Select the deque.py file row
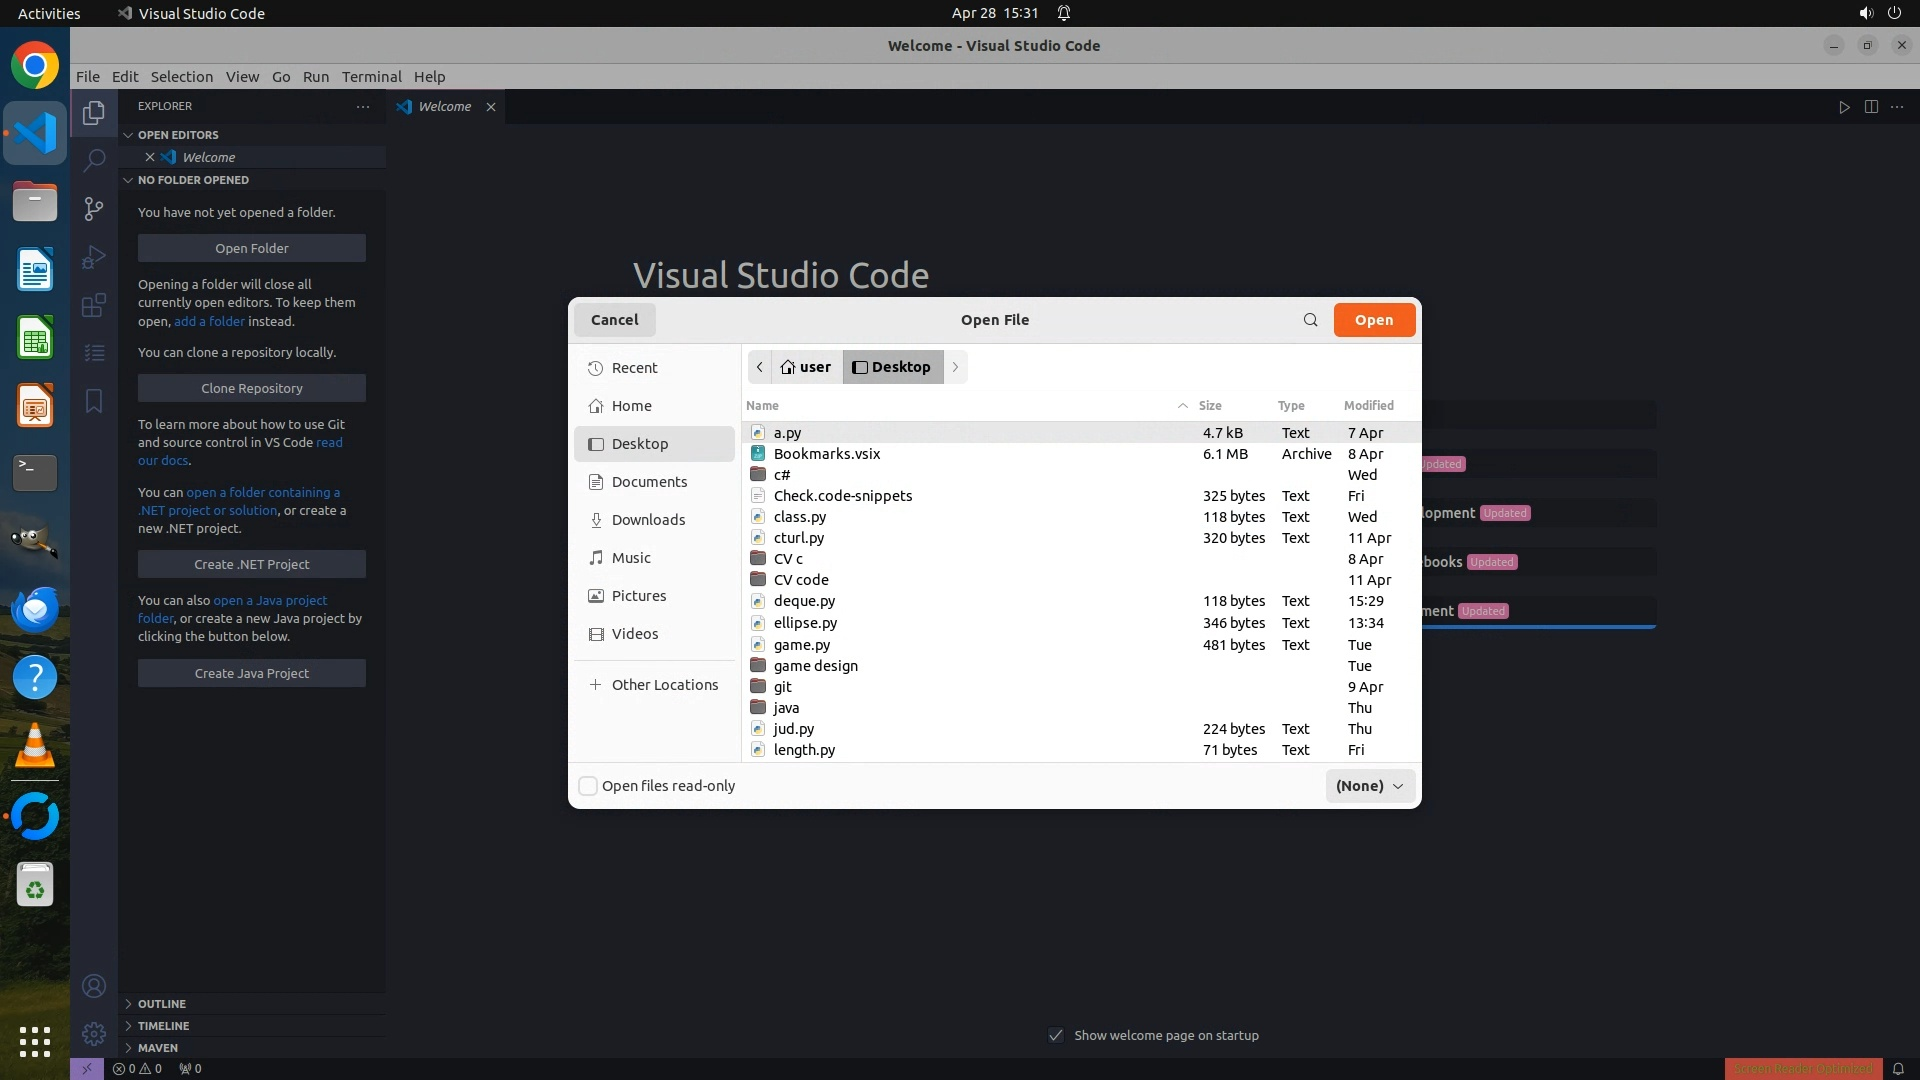The width and height of the screenshot is (1920, 1080). tap(804, 601)
